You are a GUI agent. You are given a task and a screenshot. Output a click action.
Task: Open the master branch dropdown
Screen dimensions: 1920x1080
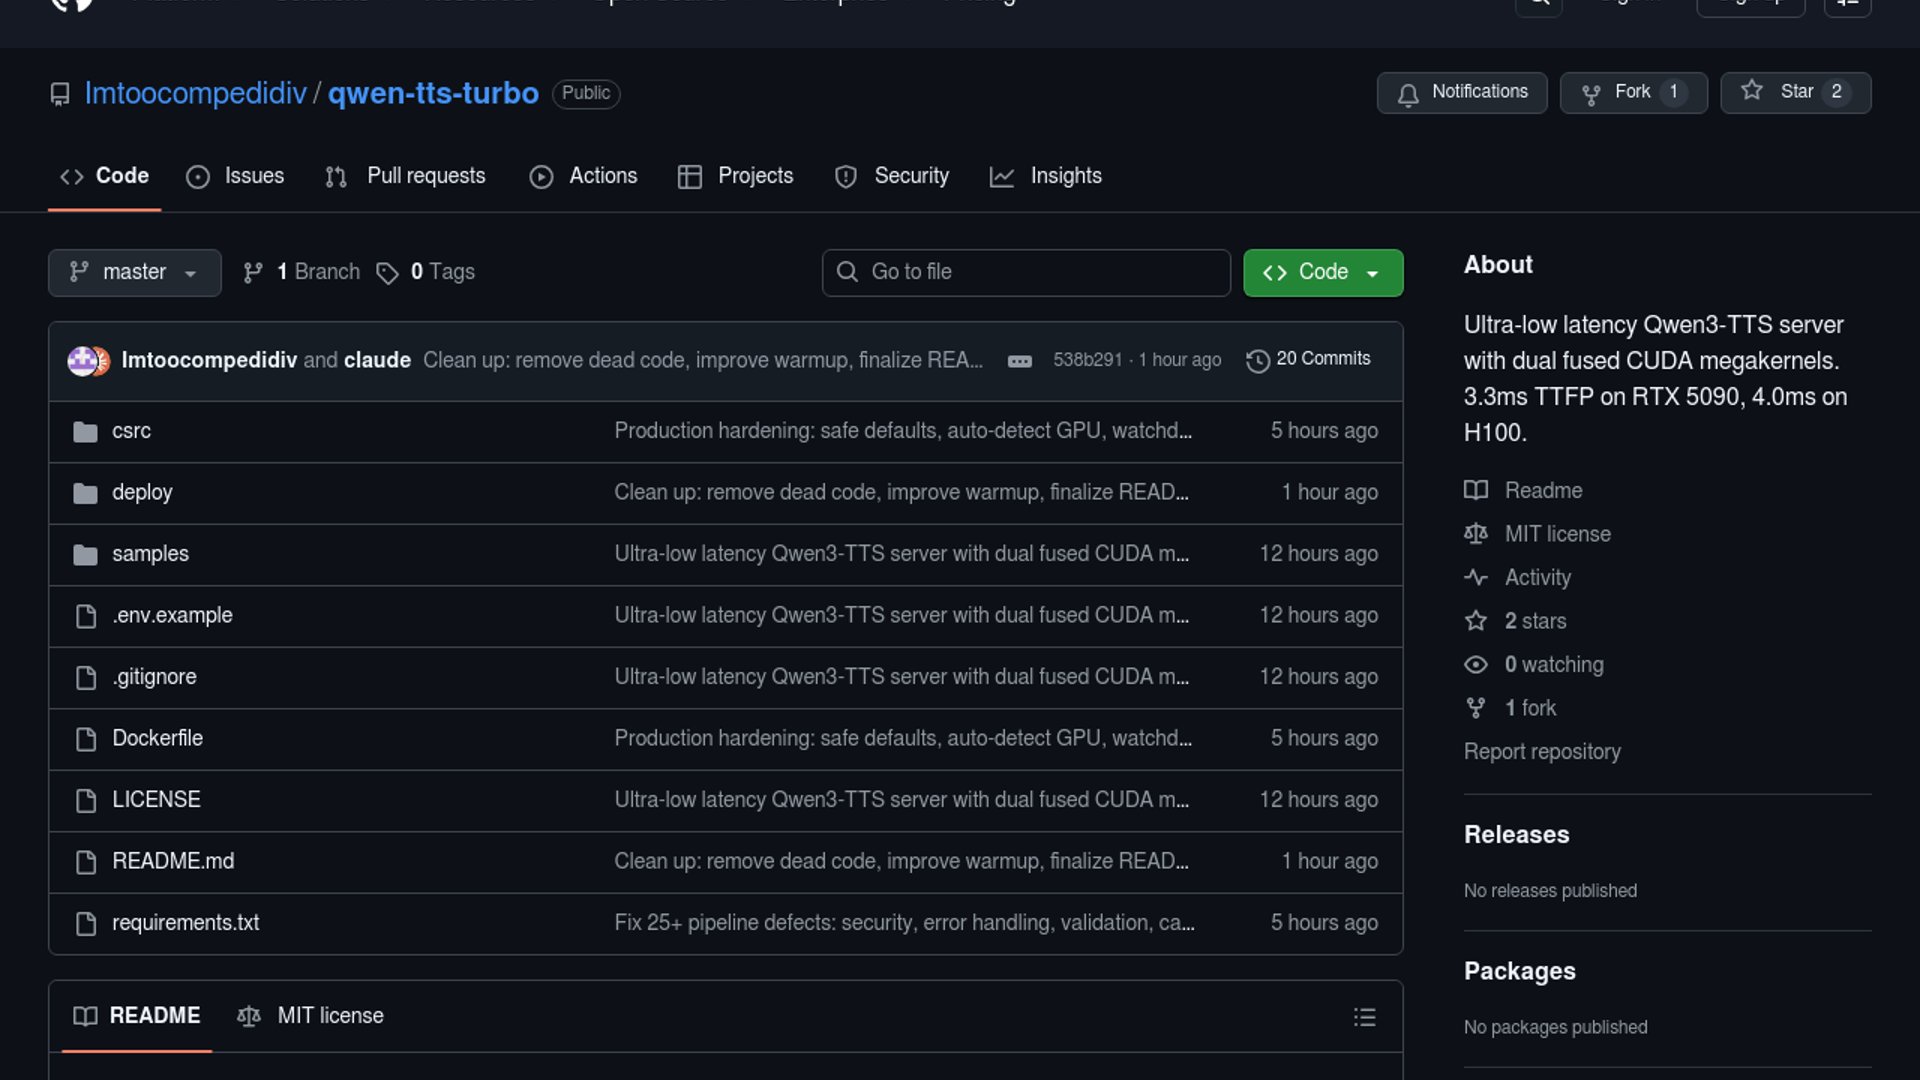point(134,272)
